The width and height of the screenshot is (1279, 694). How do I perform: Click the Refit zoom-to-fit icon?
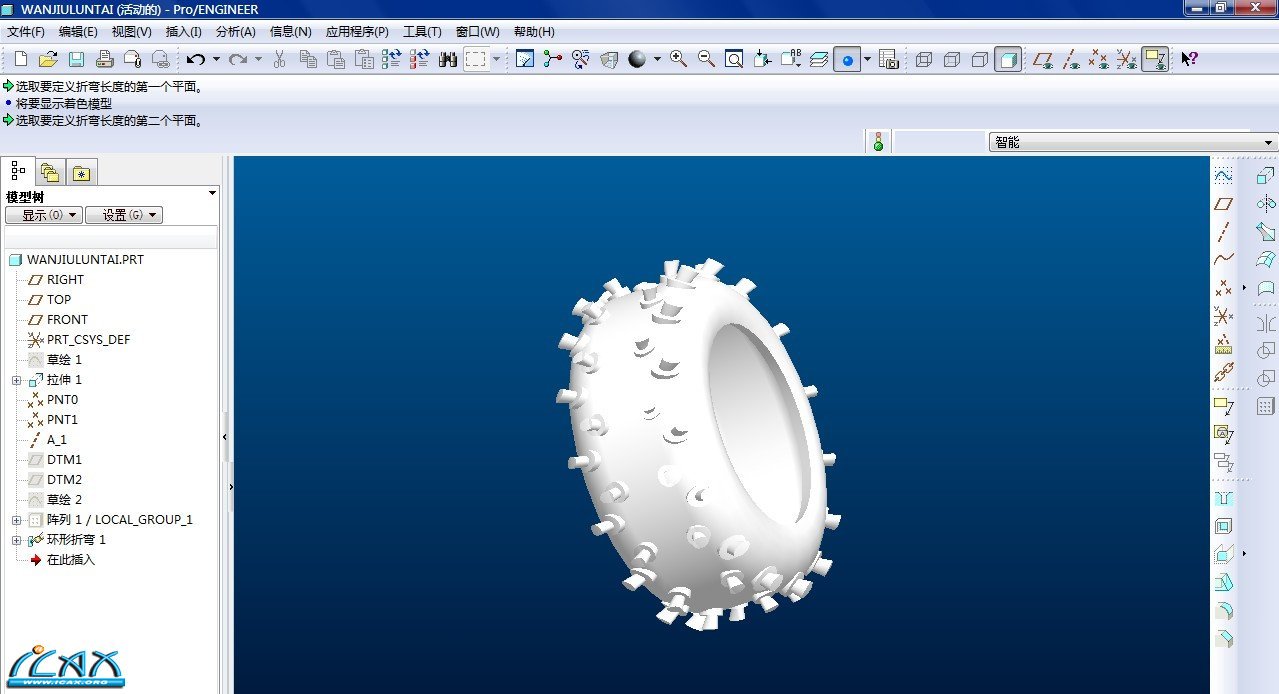tap(734, 59)
